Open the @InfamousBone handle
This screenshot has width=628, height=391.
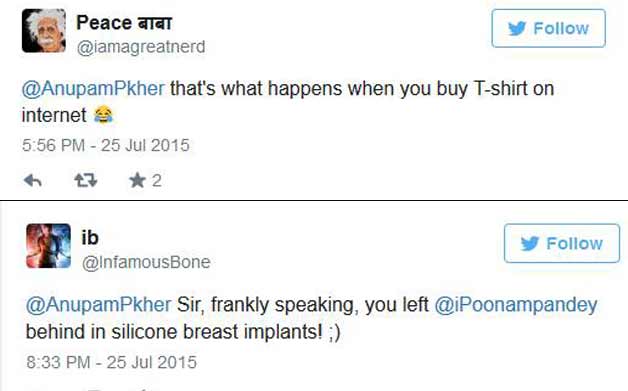pos(146,262)
